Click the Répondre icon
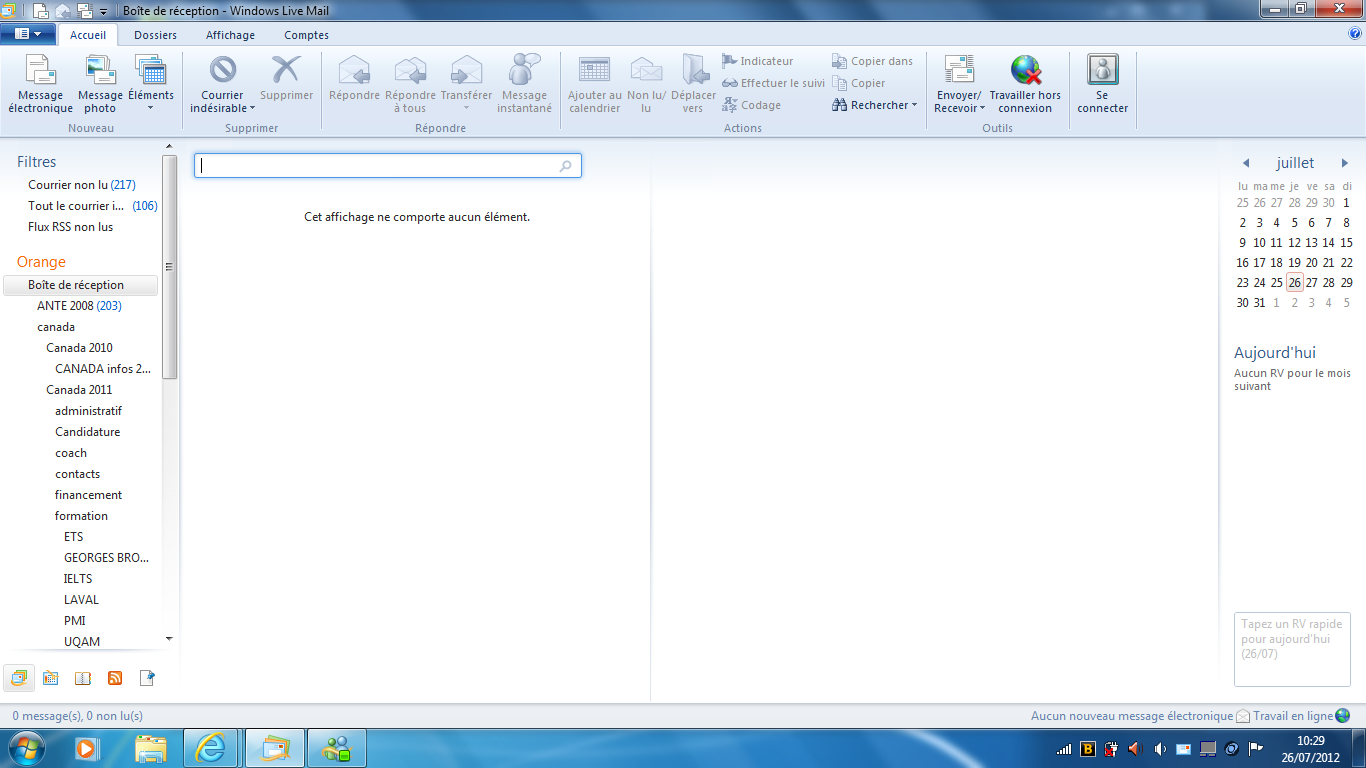This screenshot has width=1366, height=768. [x=354, y=70]
